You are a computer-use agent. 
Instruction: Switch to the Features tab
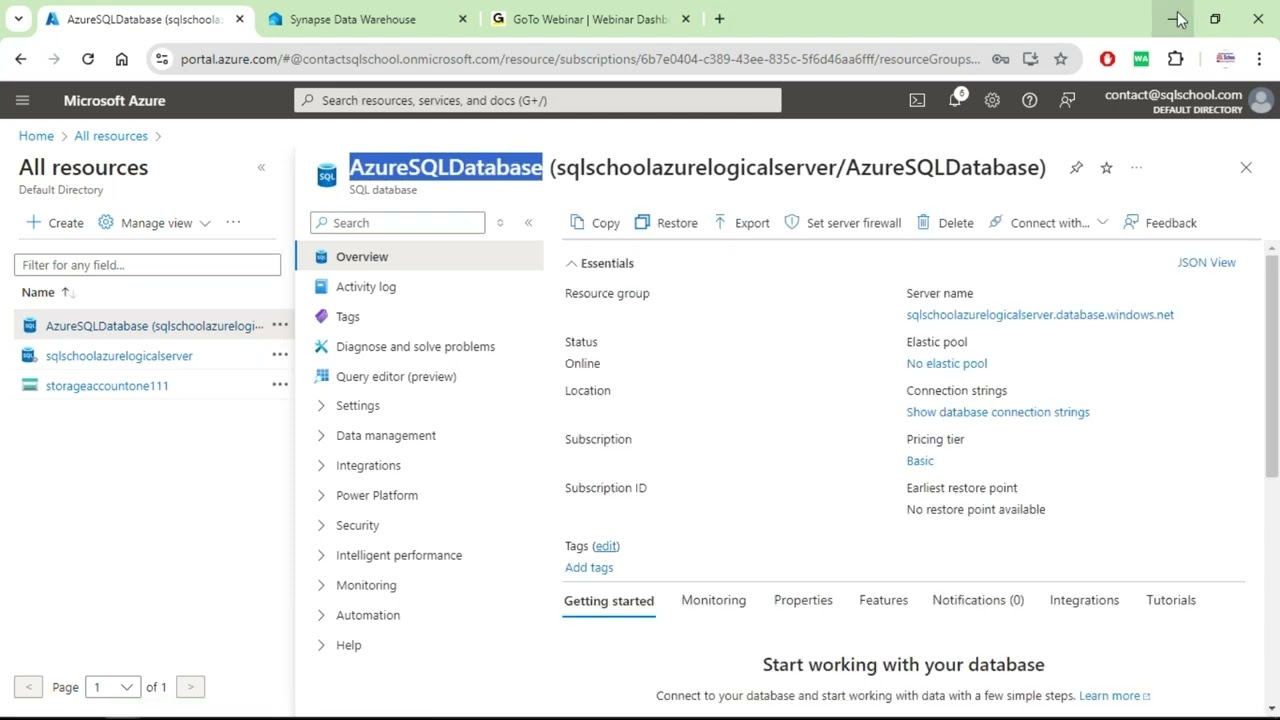883,600
